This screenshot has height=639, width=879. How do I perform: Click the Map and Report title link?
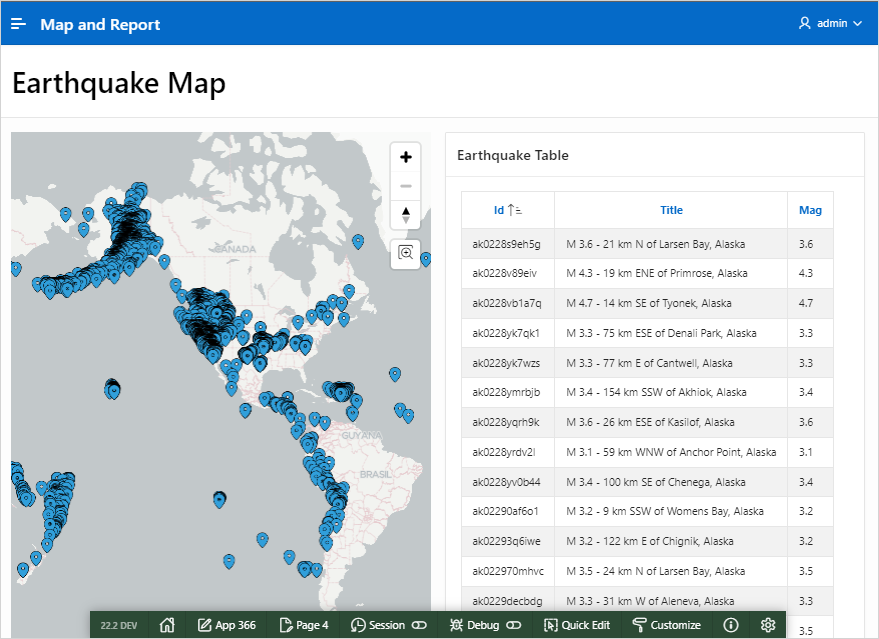tap(100, 24)
